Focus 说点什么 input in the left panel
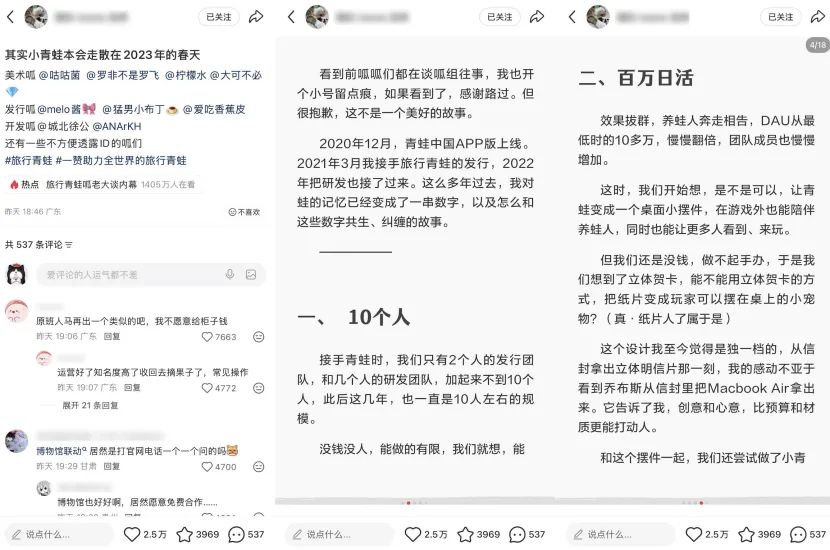The width and height of the screenshot is (830, 550). pos(59,535)
